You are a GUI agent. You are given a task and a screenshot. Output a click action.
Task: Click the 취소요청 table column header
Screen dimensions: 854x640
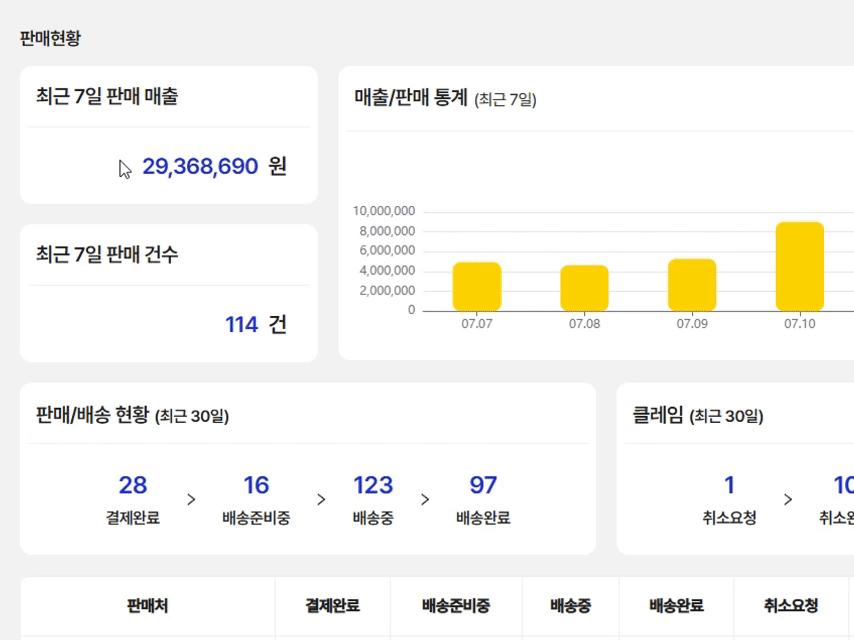tap(790, 606)
